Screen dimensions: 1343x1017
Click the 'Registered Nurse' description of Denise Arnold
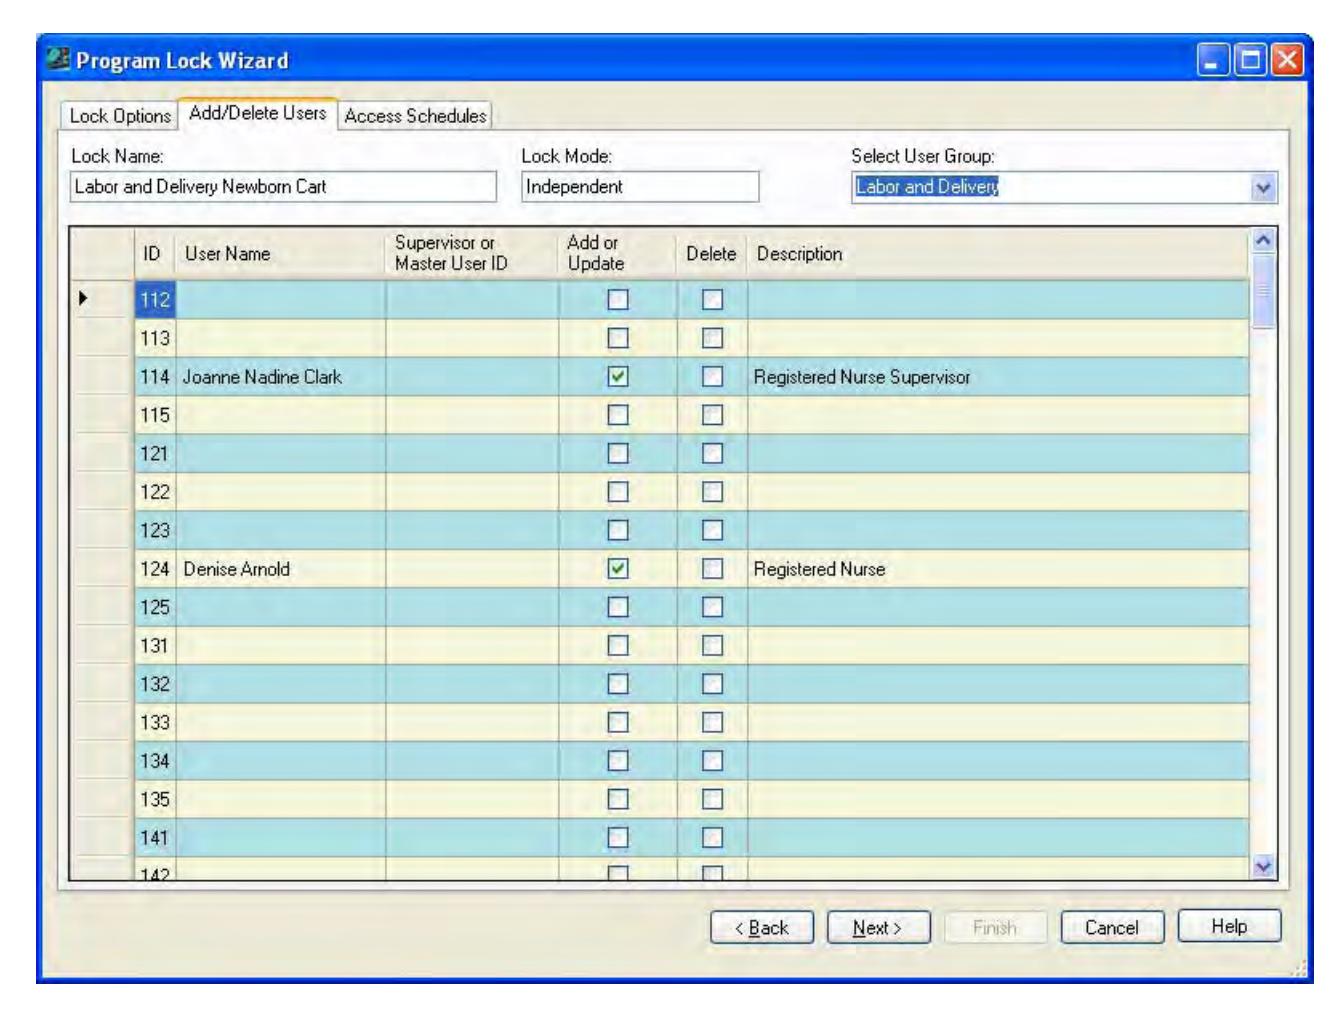pos(819,569)
